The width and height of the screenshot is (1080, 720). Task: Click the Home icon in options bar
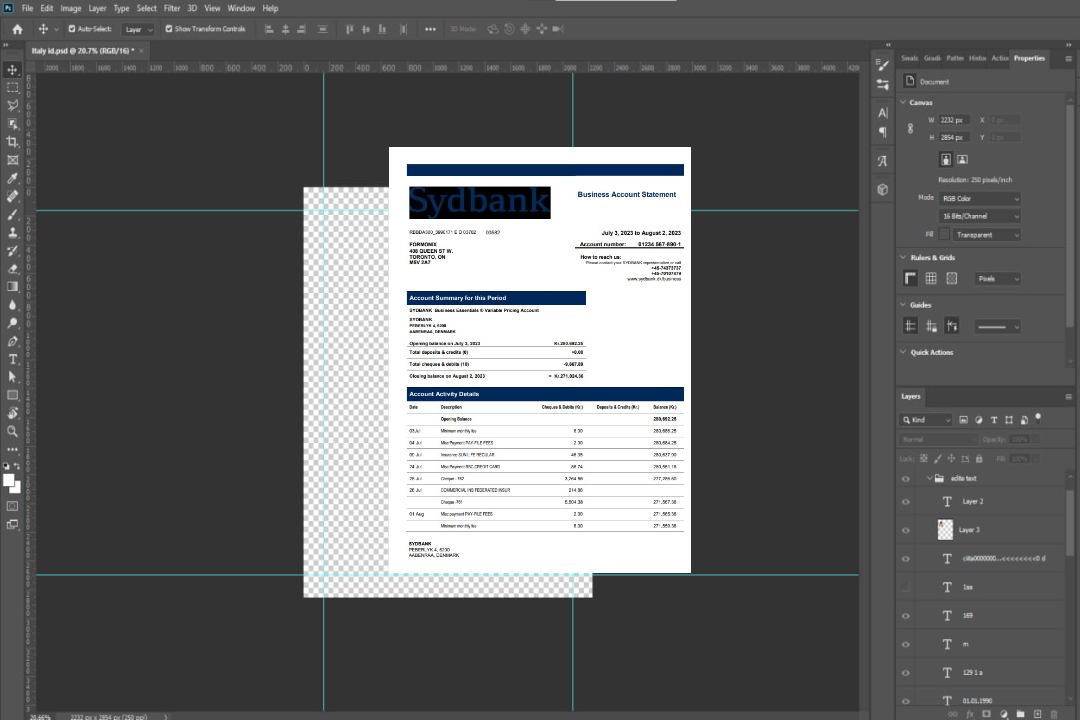(x=17, y=29)
